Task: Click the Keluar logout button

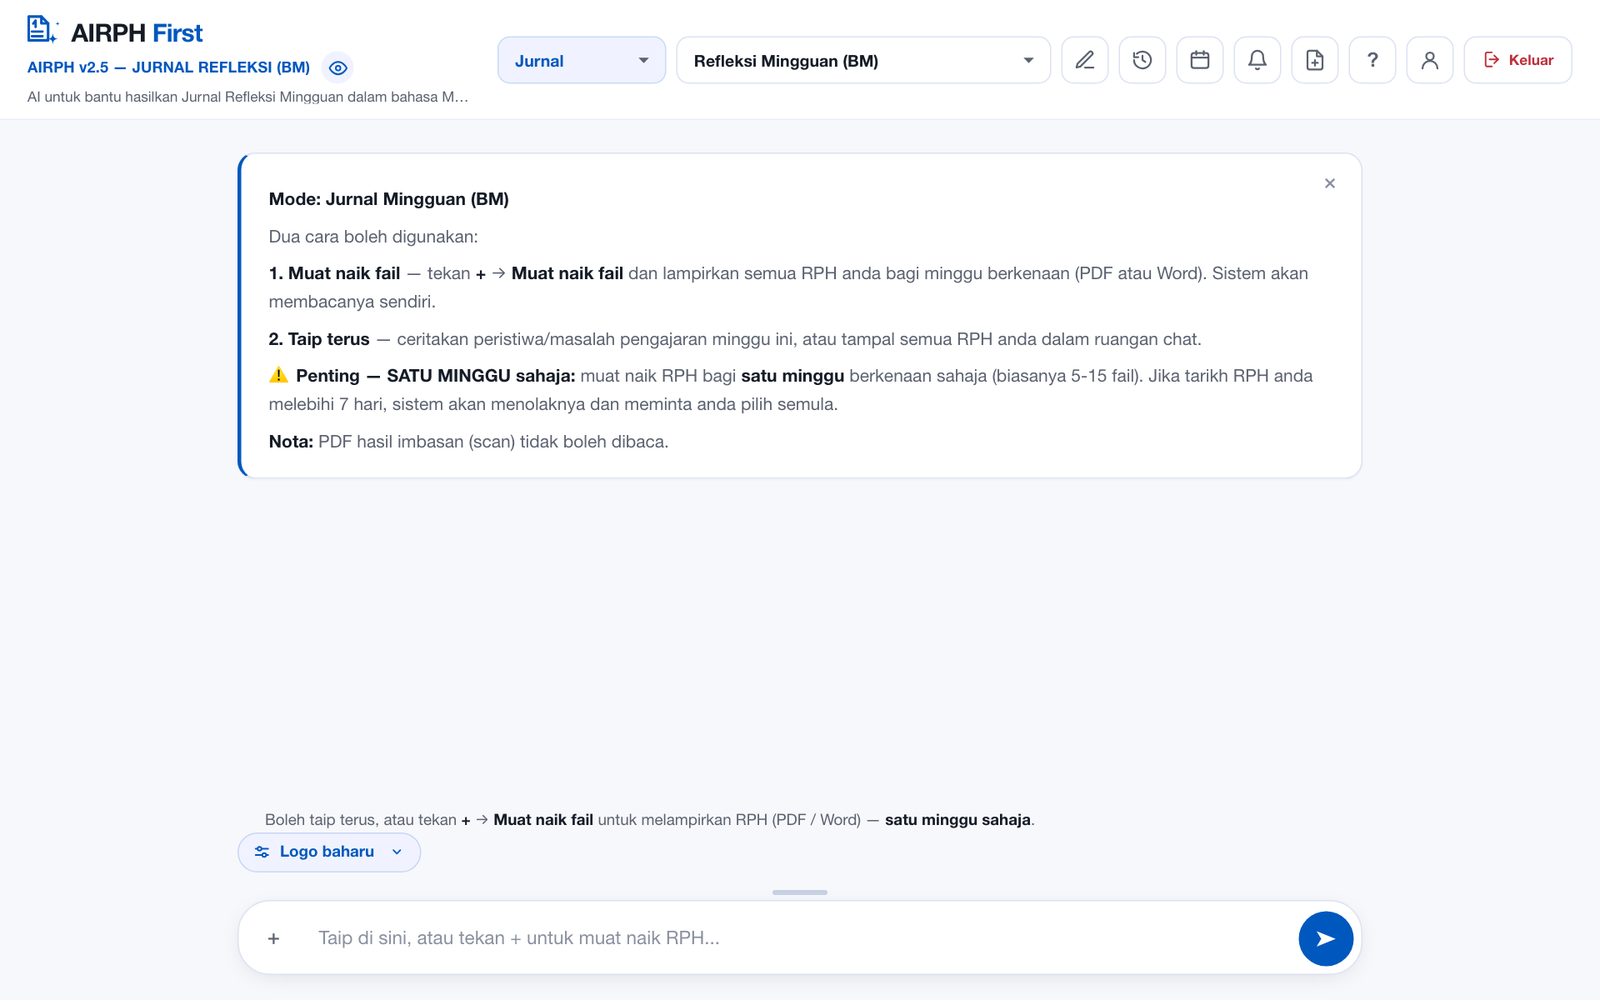Action: [x=1518, y=60]
